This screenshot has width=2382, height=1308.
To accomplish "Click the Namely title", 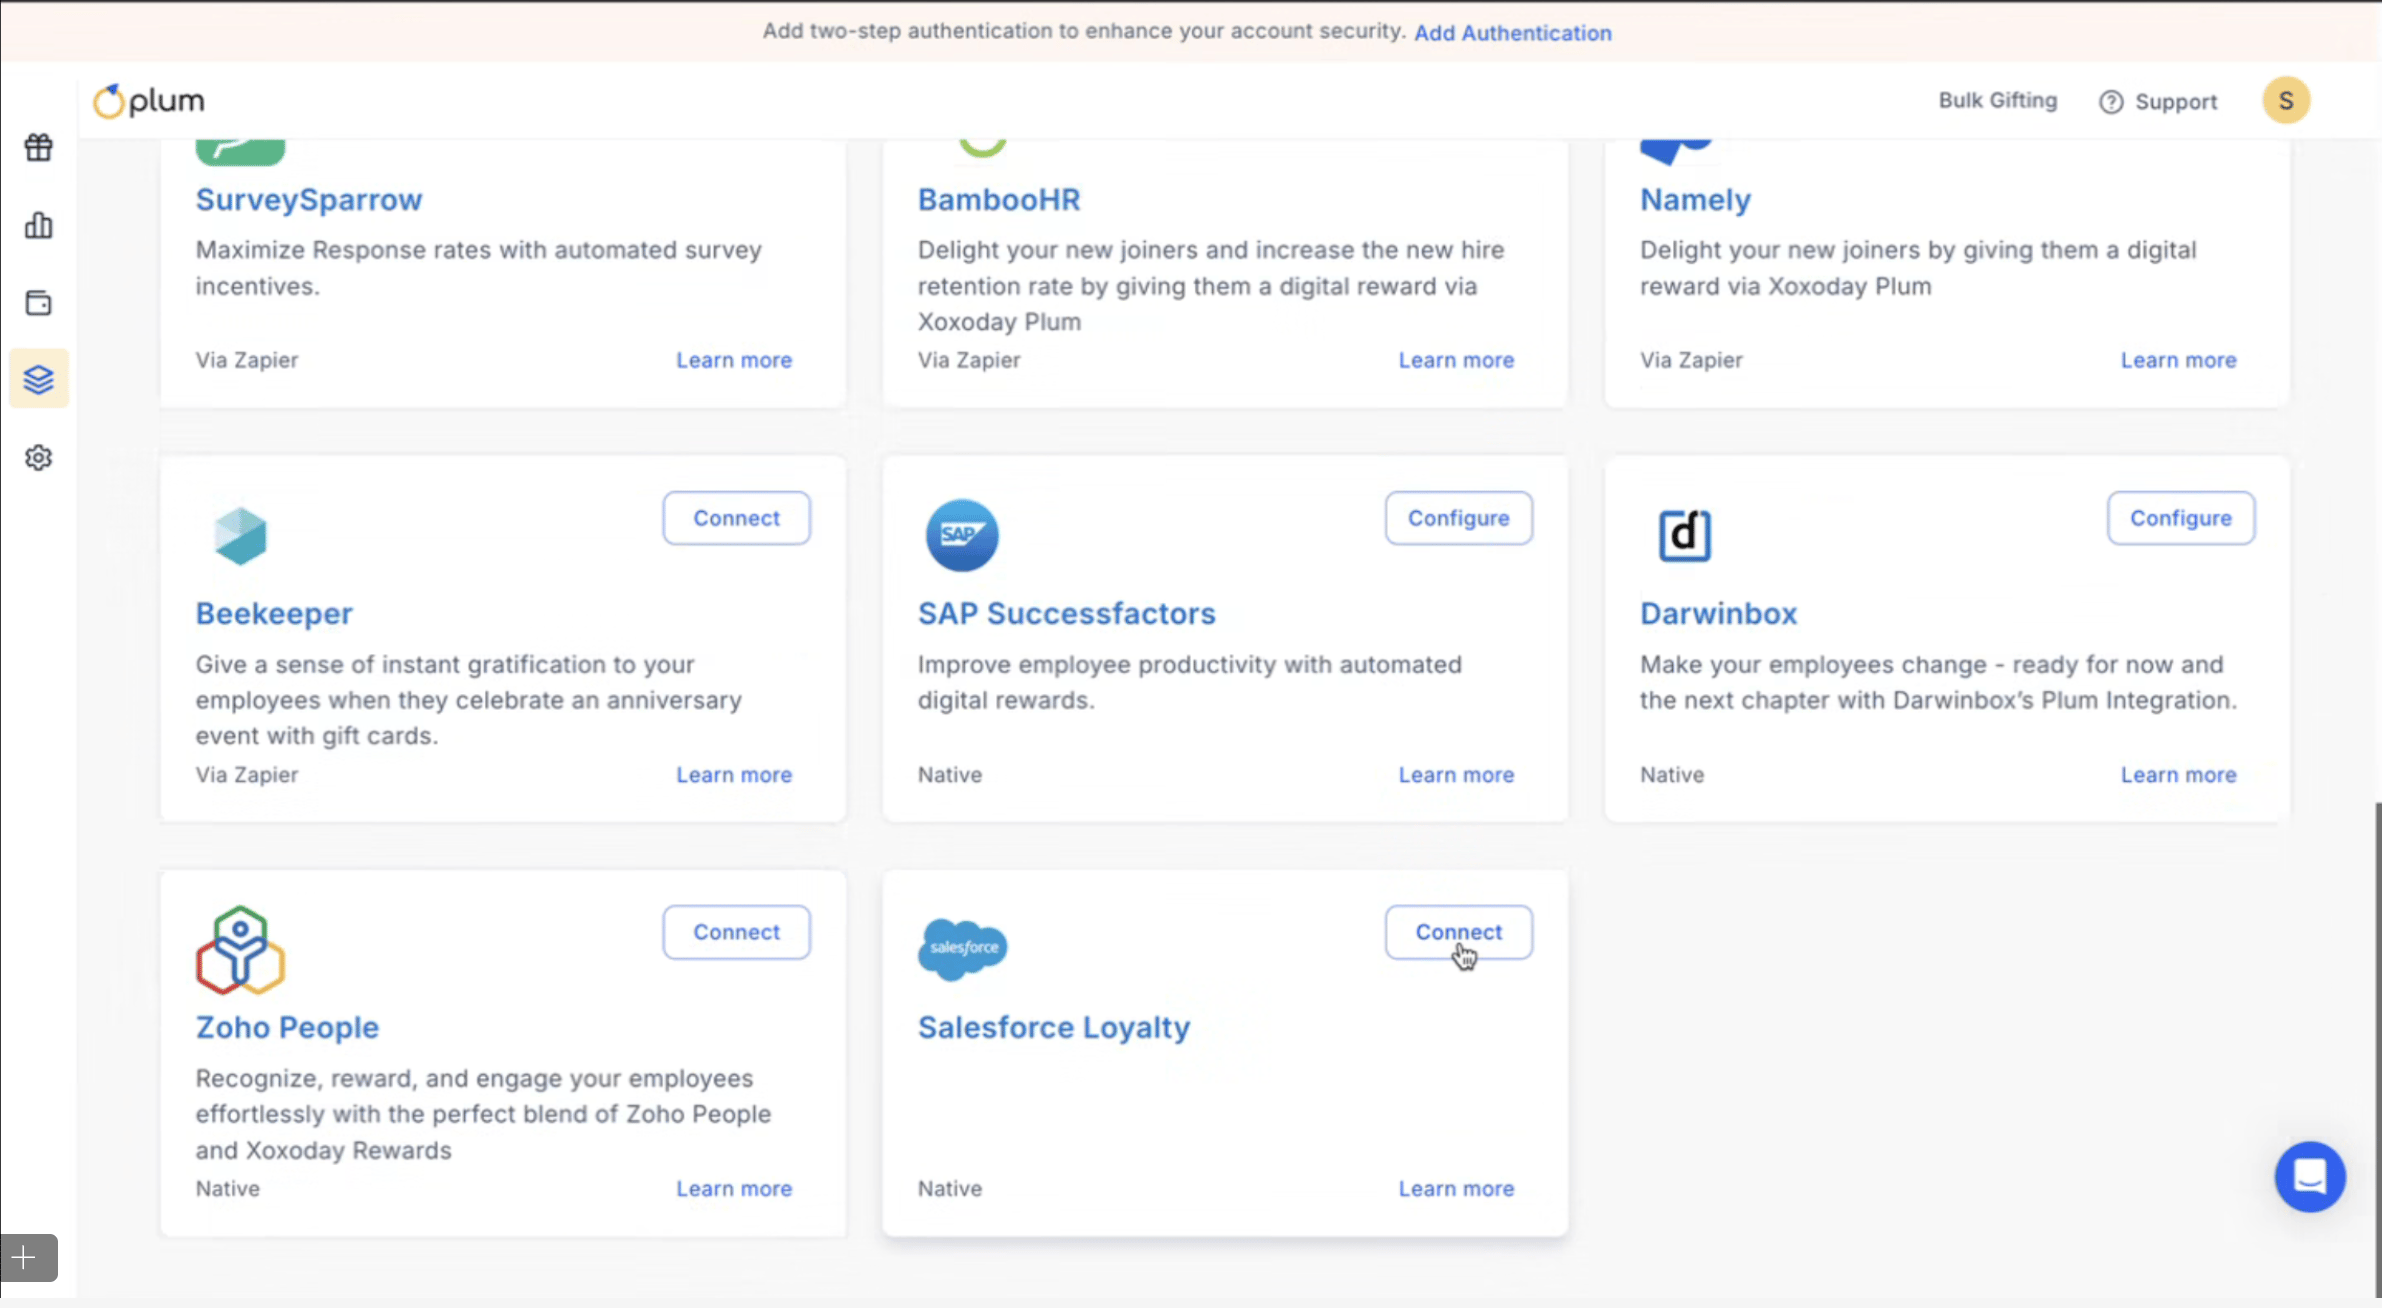I will [1695, 200].
